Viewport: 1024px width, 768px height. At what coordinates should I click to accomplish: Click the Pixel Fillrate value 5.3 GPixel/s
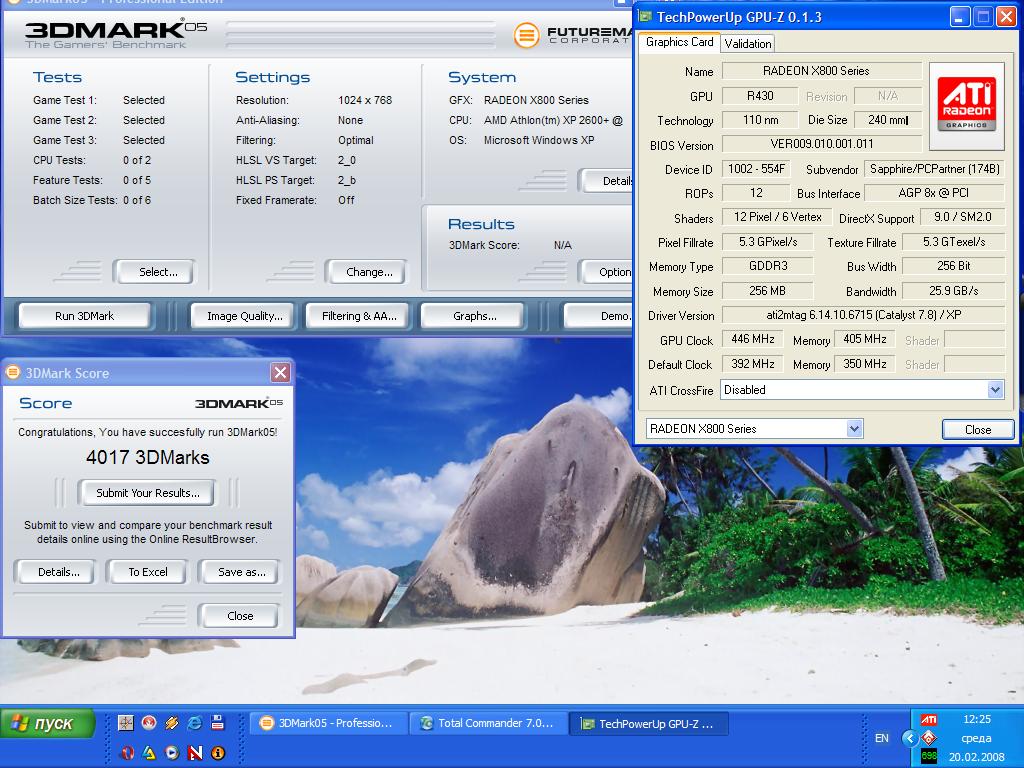(x=767, y=242)
